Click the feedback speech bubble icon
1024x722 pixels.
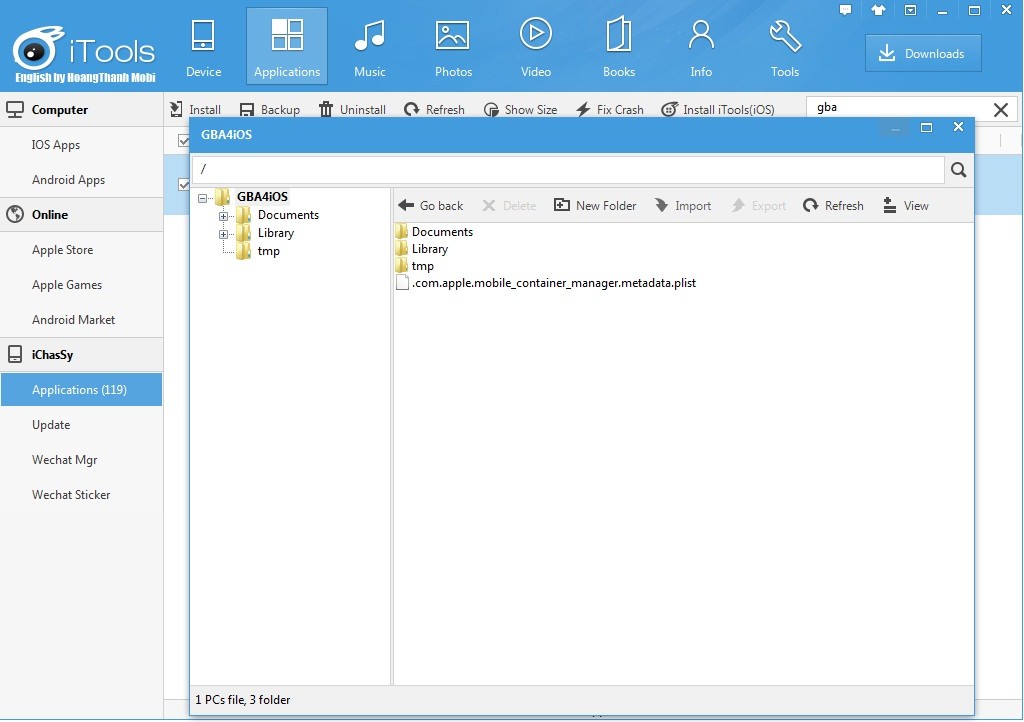(845, 10)
